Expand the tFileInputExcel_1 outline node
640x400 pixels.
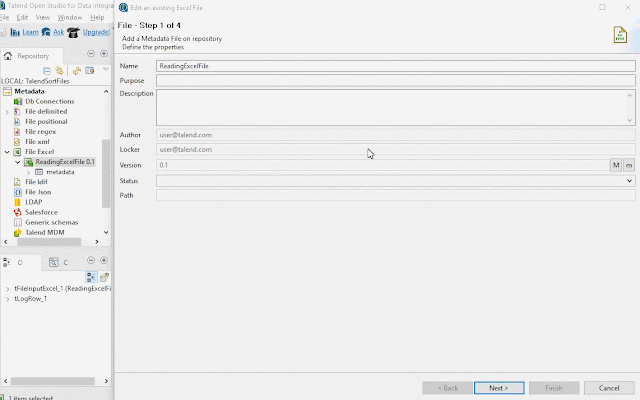[x=7, y=289]
